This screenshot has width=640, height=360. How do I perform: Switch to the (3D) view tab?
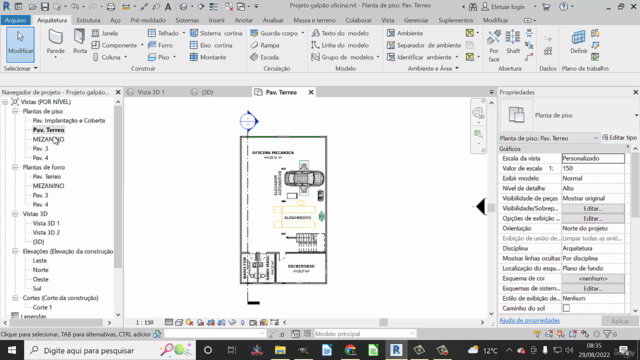(207, 92)
